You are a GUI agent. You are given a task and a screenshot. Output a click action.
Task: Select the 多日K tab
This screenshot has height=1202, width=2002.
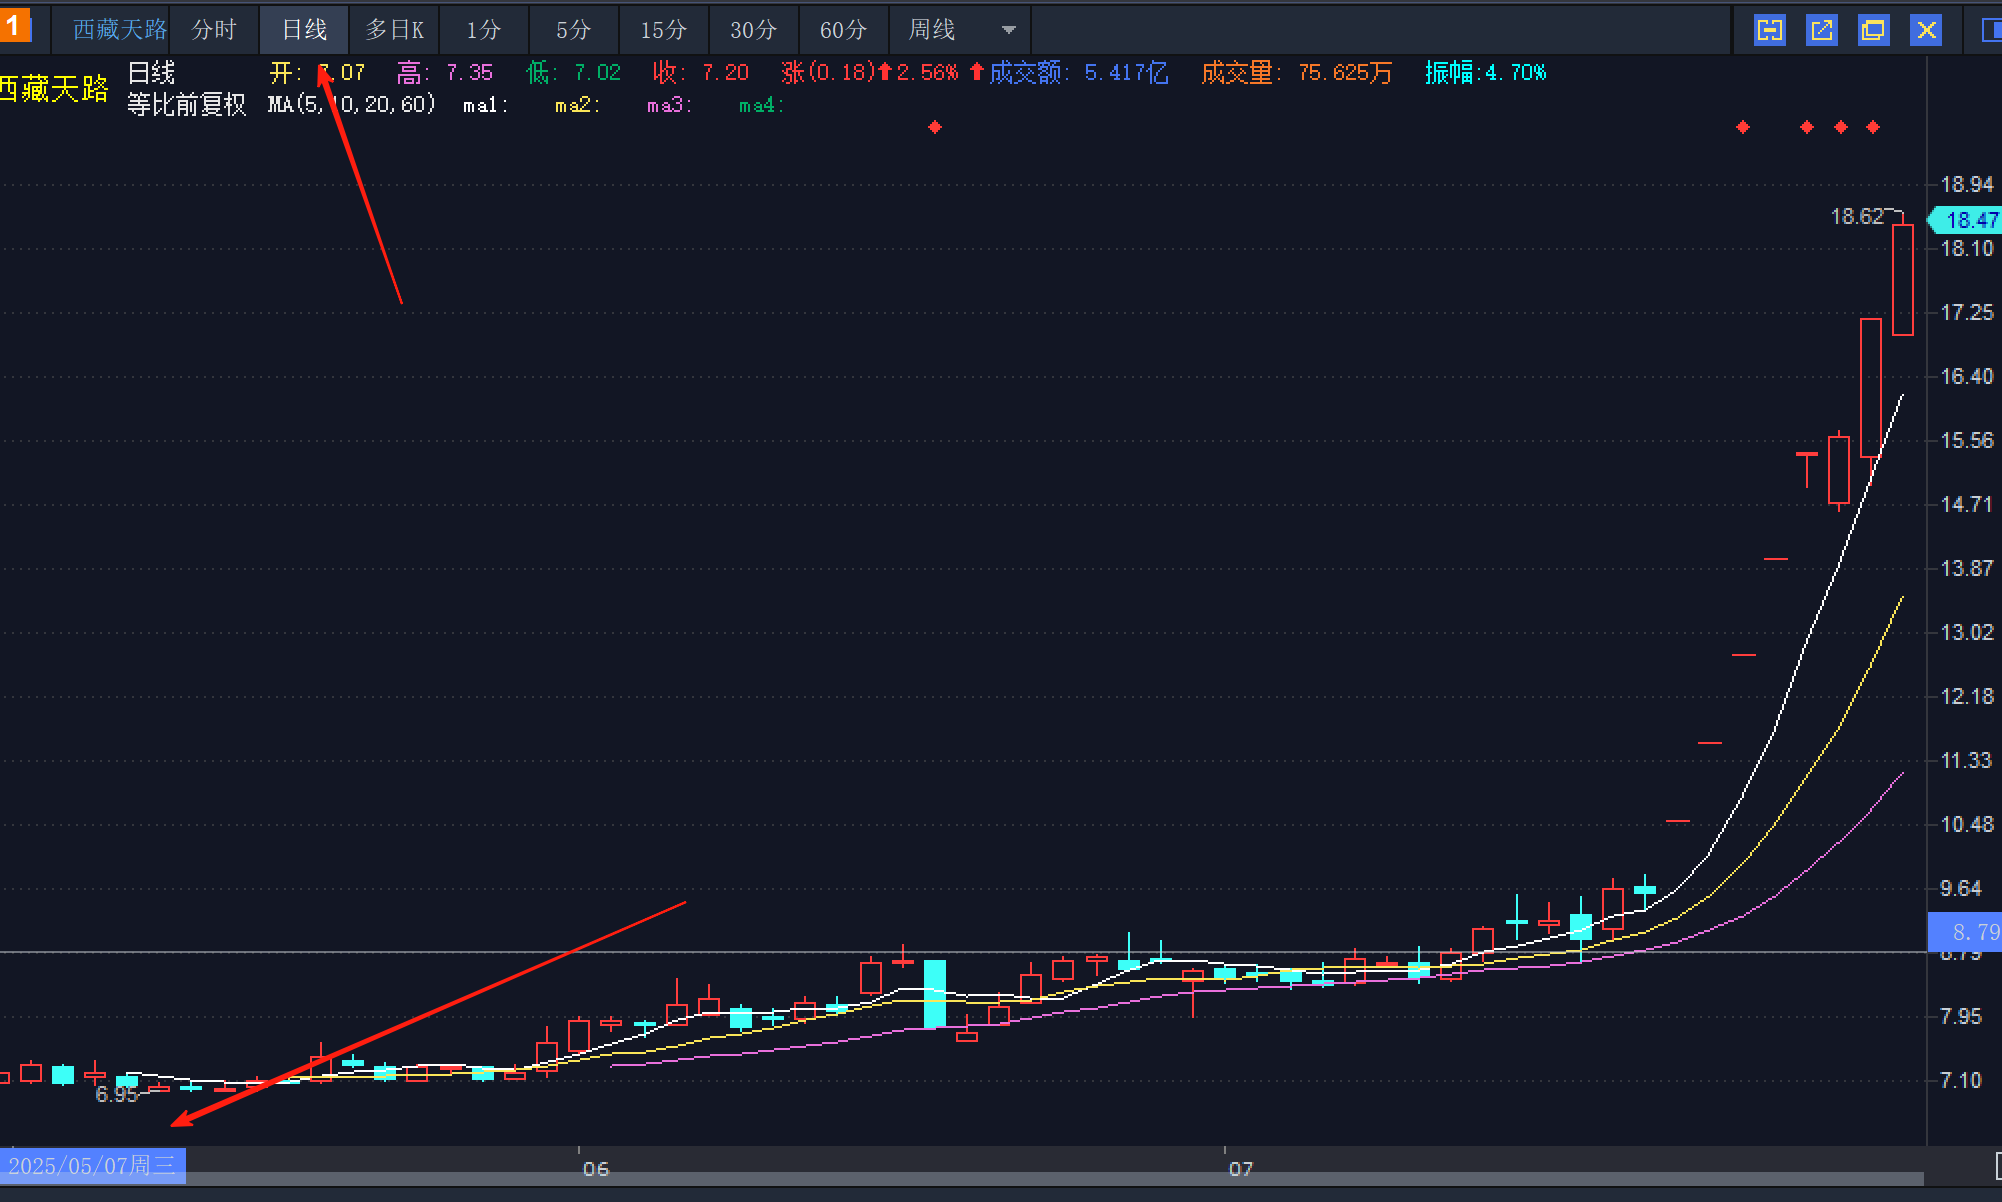tap(394, 30)
